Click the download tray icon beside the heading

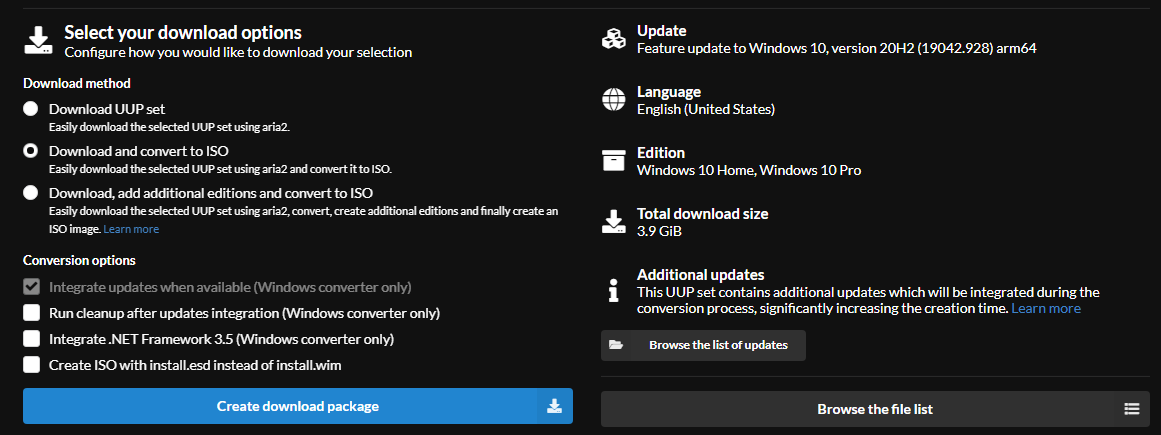point(38,41)
